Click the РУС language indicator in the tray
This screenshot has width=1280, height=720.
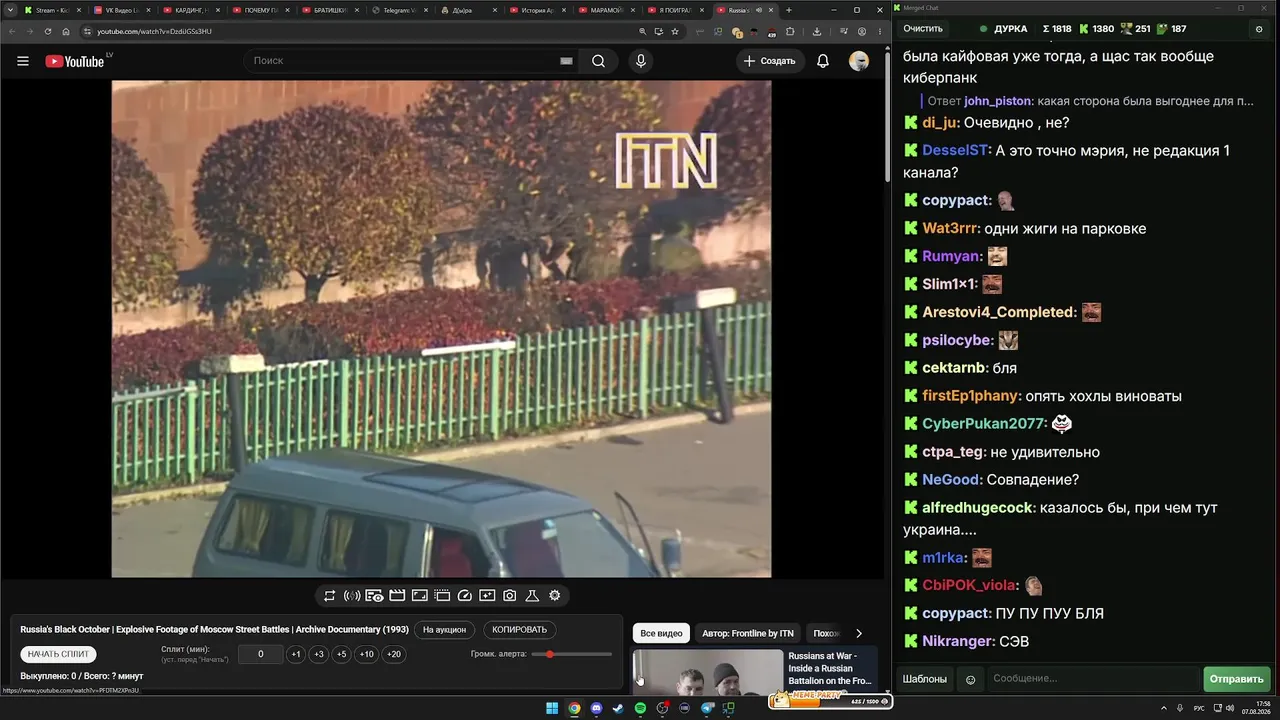[1199, 709]
